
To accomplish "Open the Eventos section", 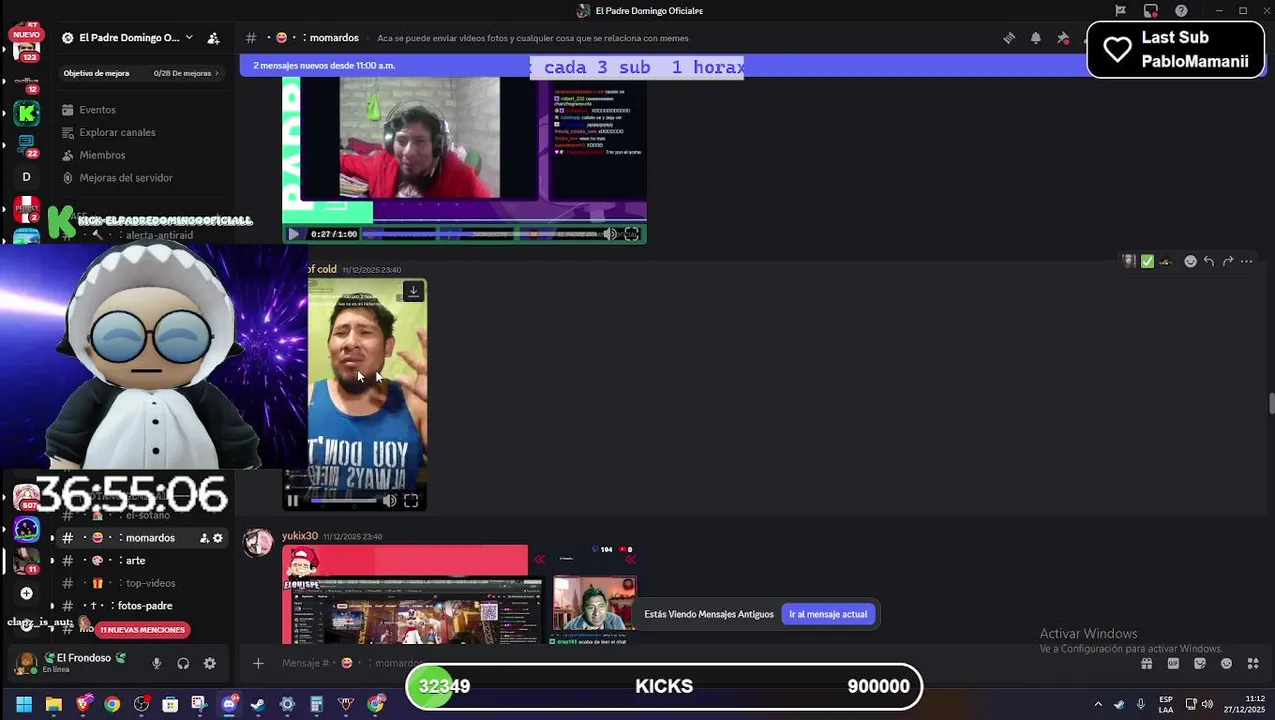I will click(98, 110).
